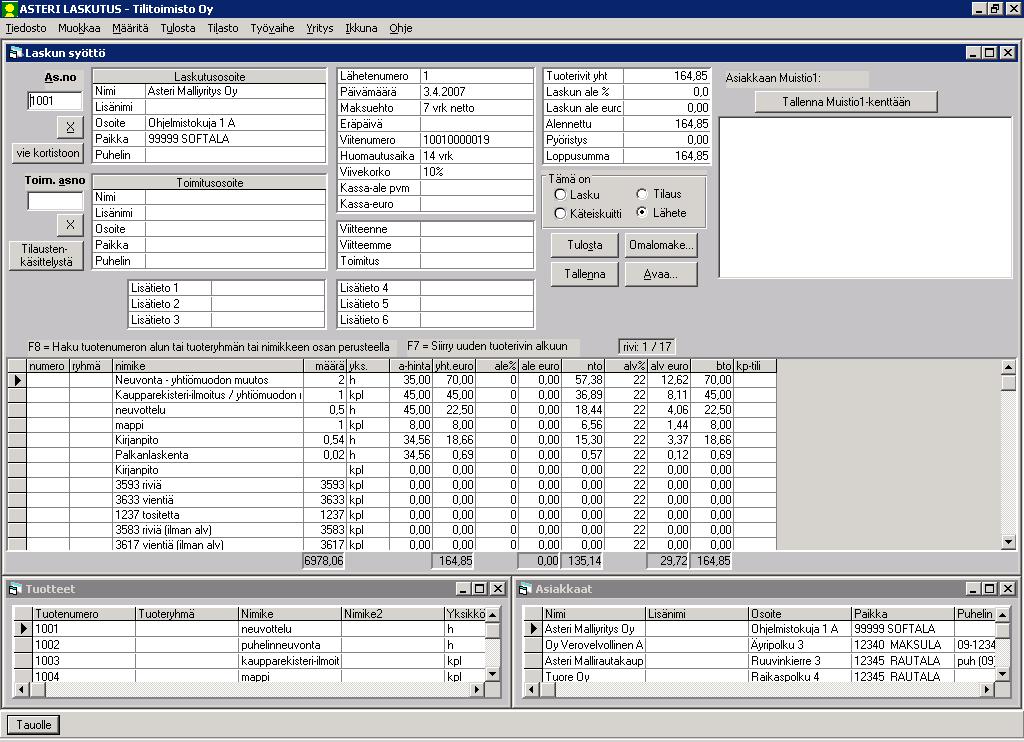
Task: Click the Tauolle button
Action: 33,724
